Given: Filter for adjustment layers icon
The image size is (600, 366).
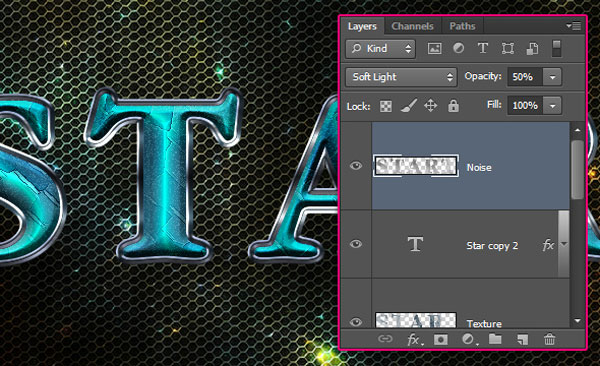Looking at the screenshot, I should [x=458, y=48].
